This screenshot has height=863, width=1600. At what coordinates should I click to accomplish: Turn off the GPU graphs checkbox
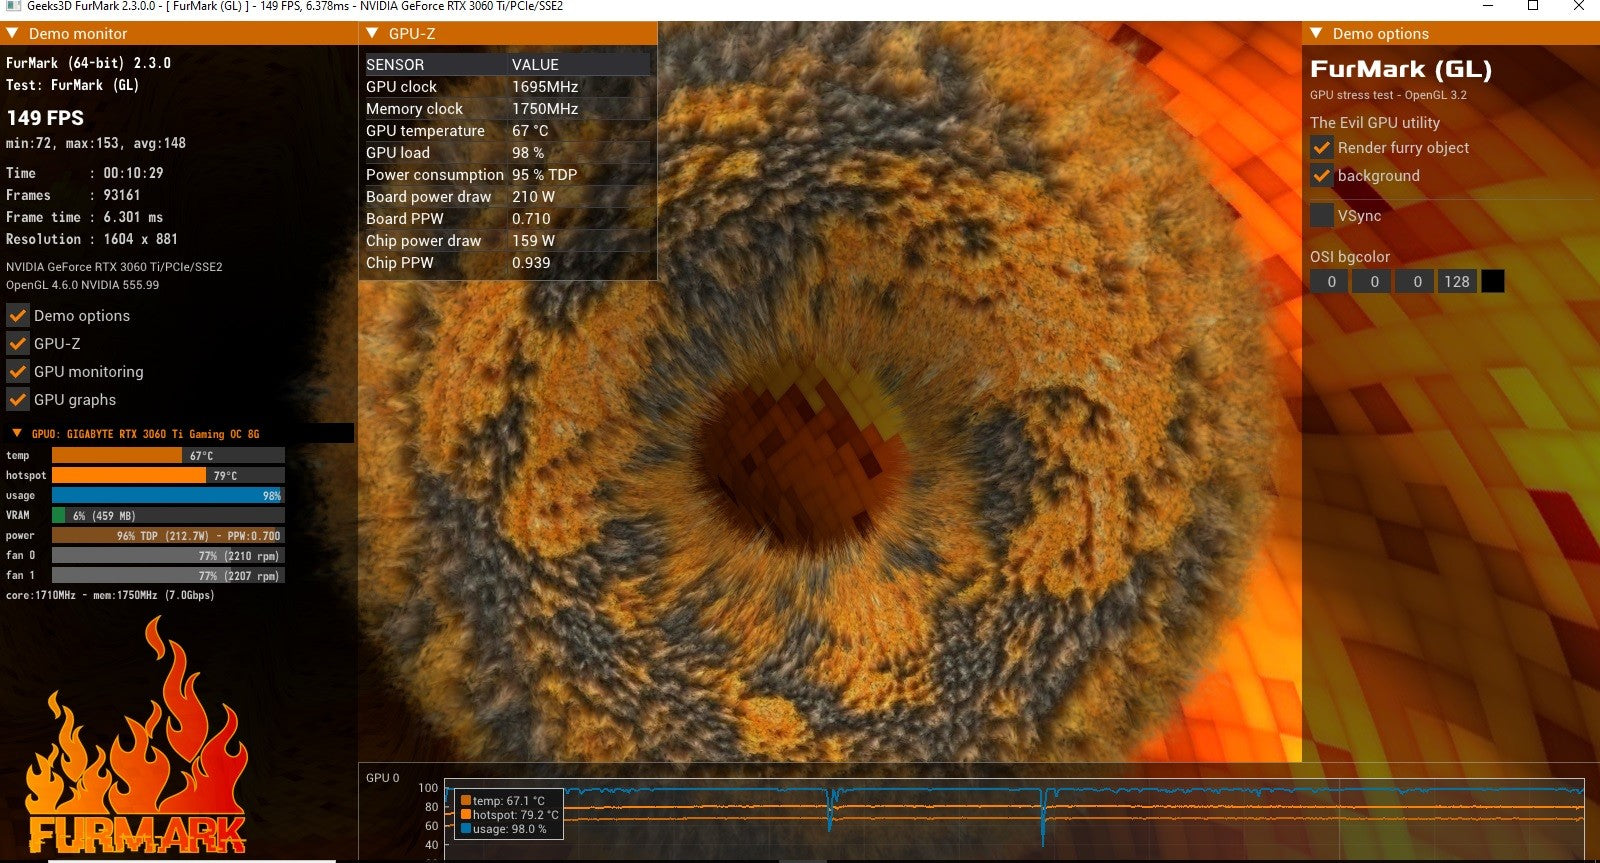(x=18, y=400)
